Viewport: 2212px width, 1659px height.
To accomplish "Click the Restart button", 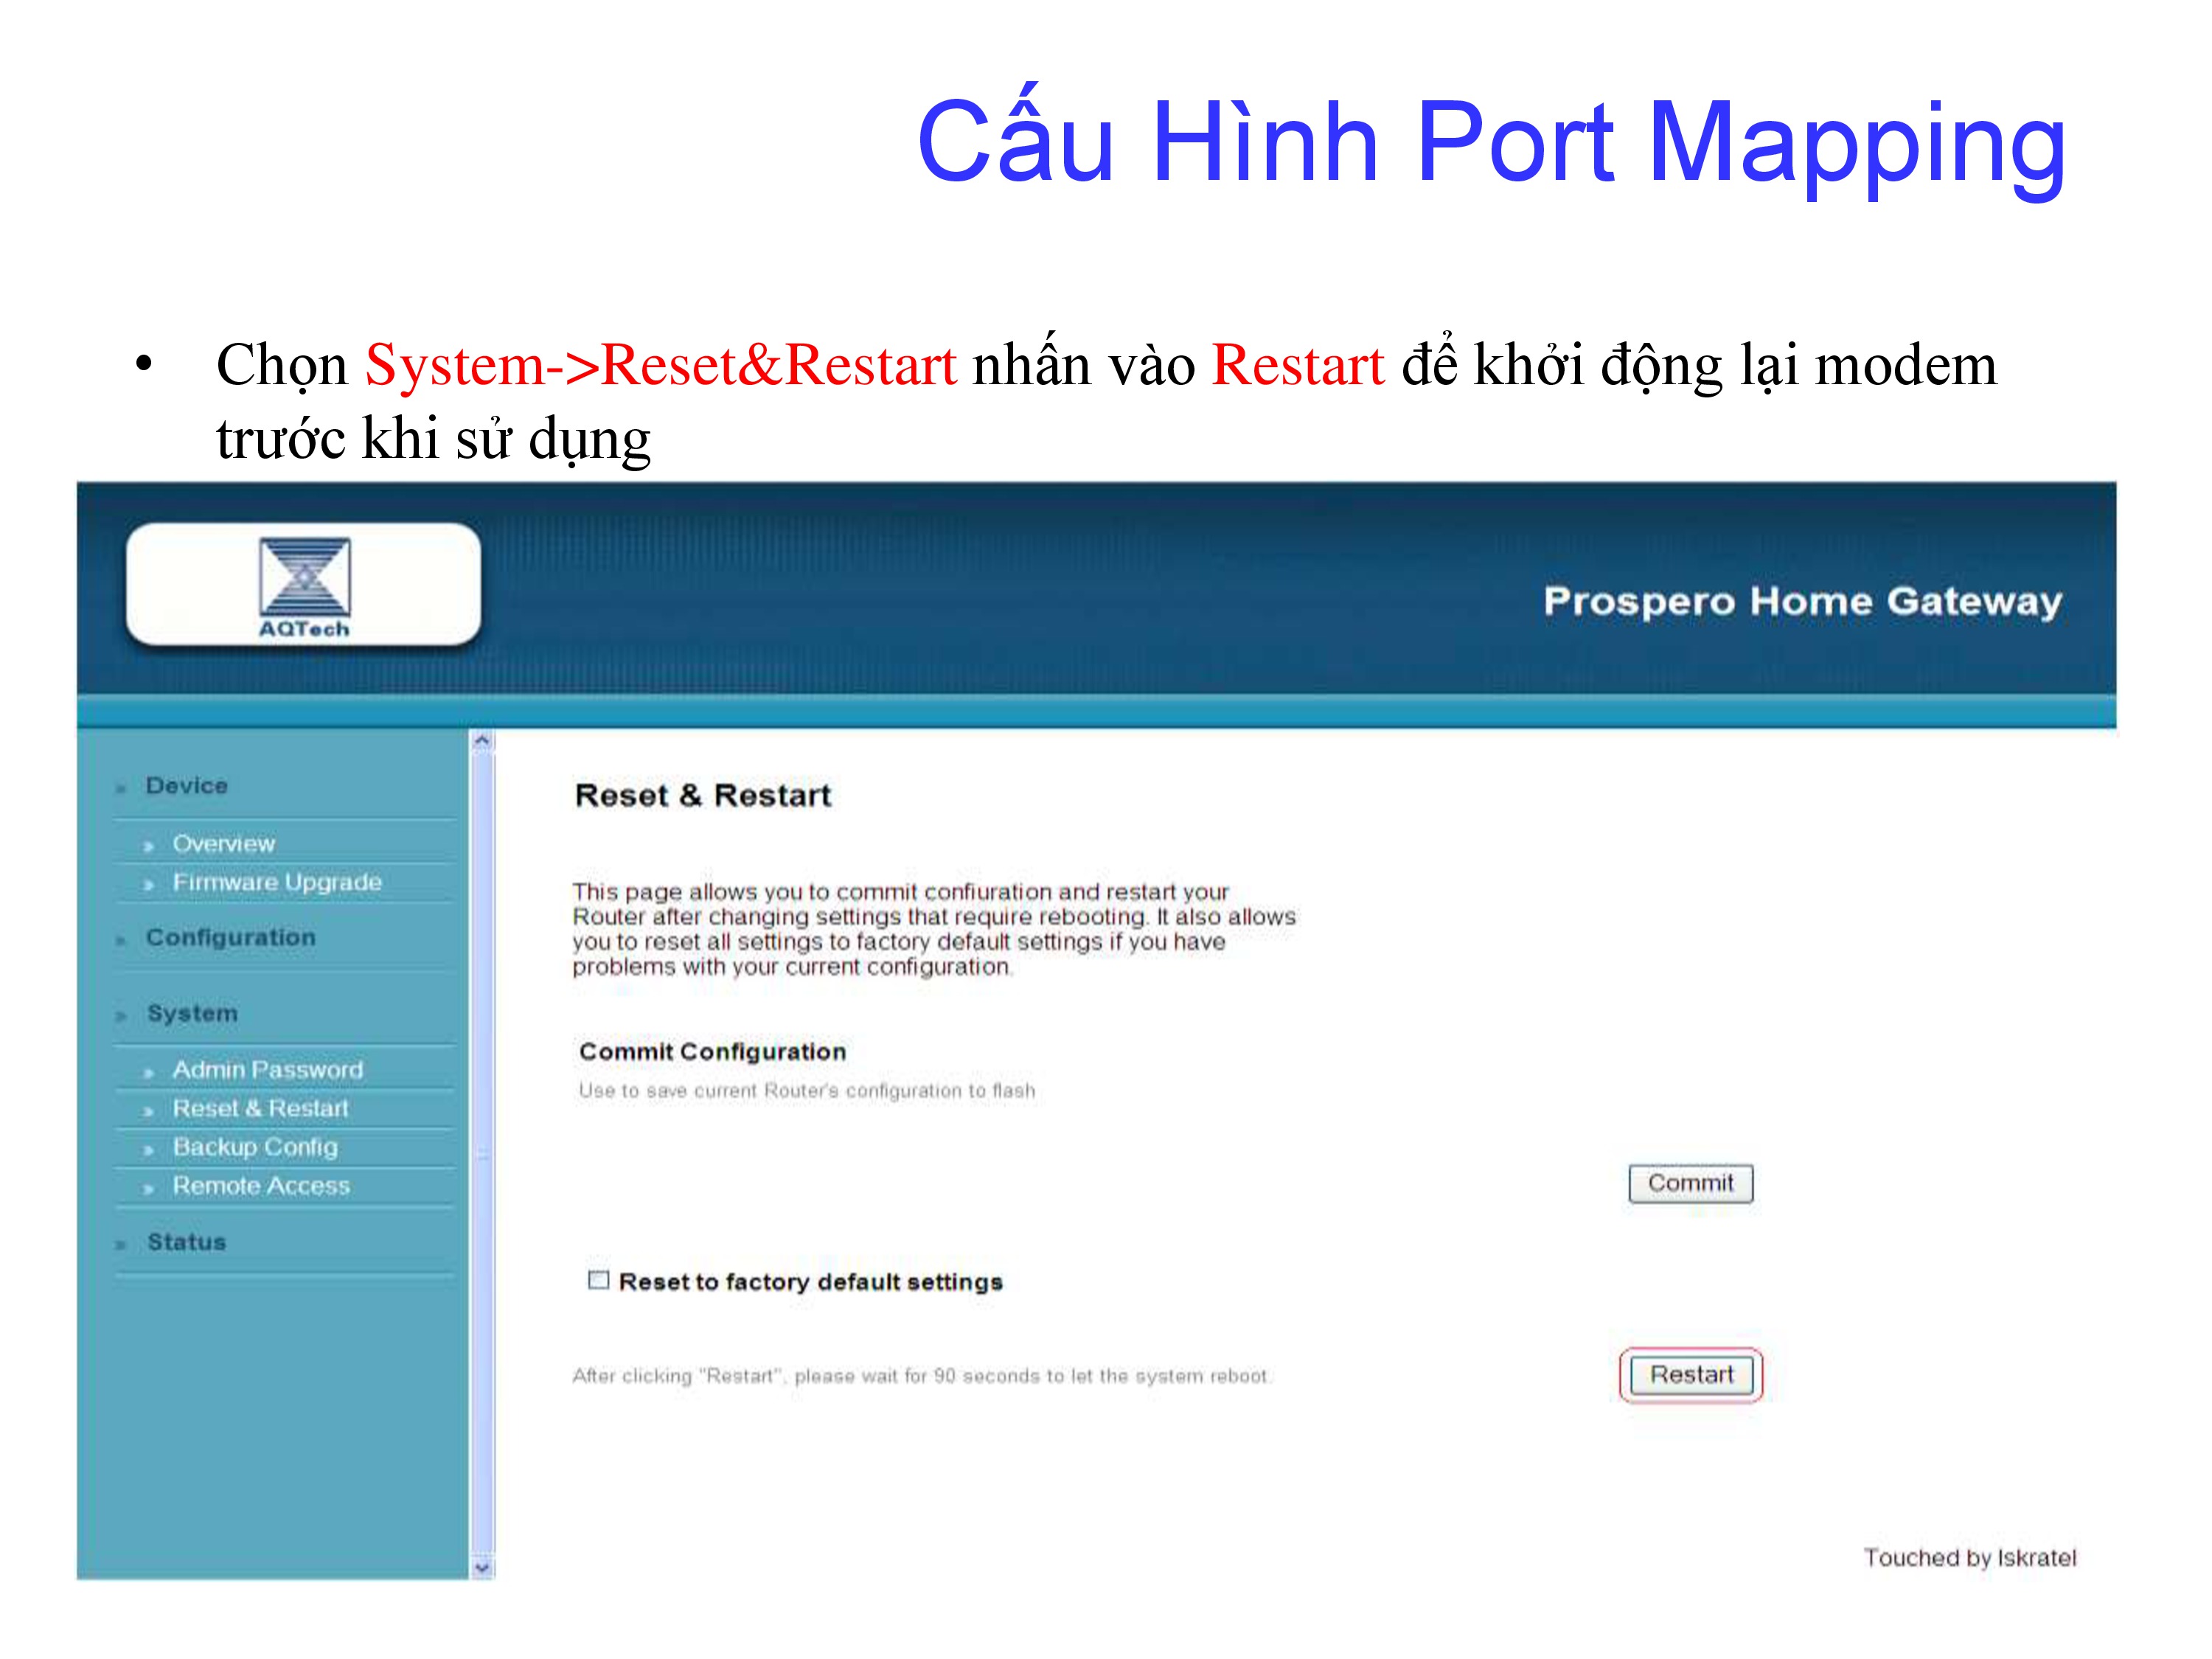I will pyautogui.click(x=1691, y=1374).
